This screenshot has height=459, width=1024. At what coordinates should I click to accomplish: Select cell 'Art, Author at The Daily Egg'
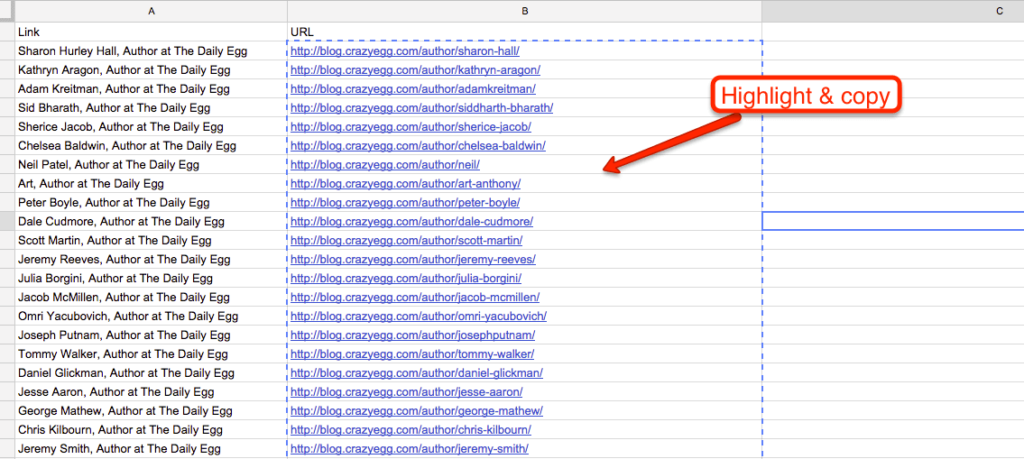tap(151, 183)
